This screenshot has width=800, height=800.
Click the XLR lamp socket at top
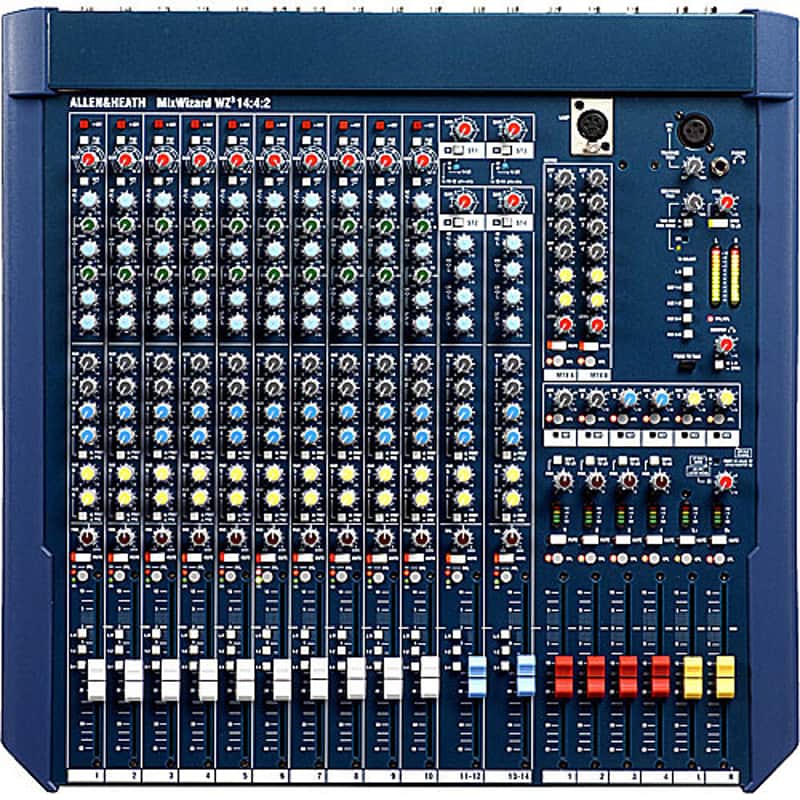pos(591,125)
